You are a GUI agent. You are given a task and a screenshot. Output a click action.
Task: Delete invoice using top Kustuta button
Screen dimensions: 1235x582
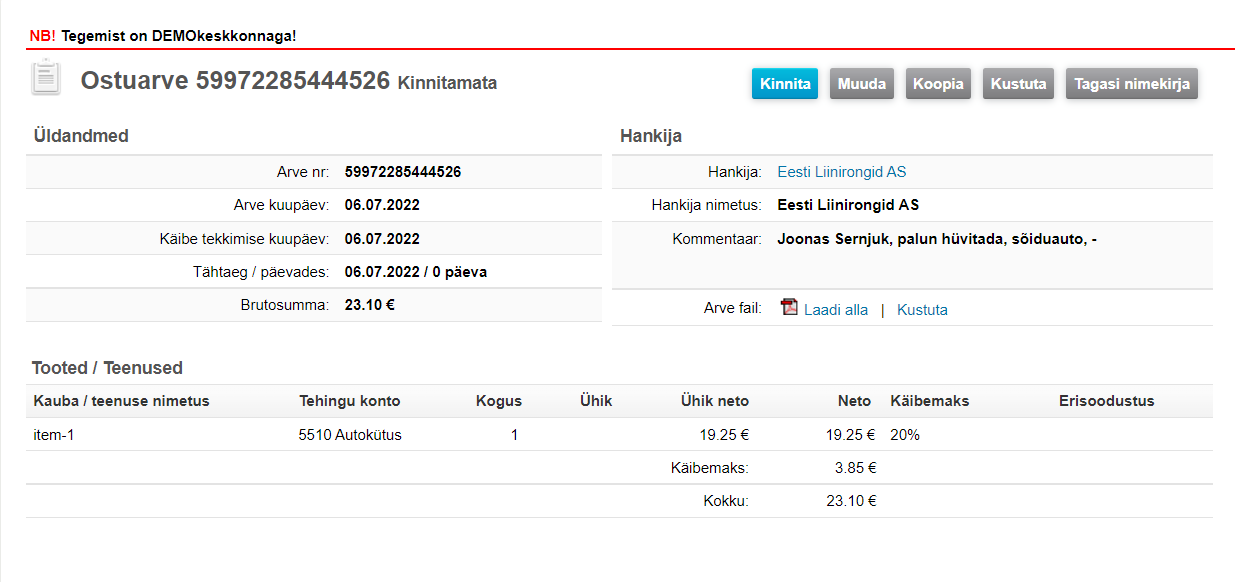[x=1018, y=84]
